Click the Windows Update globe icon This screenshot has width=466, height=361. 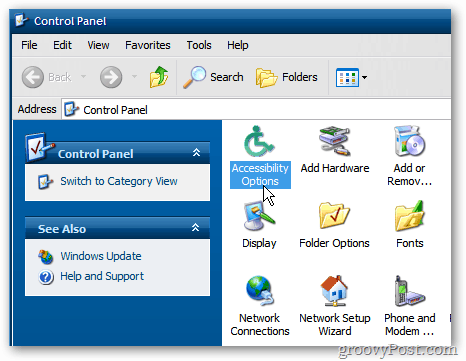46,257
